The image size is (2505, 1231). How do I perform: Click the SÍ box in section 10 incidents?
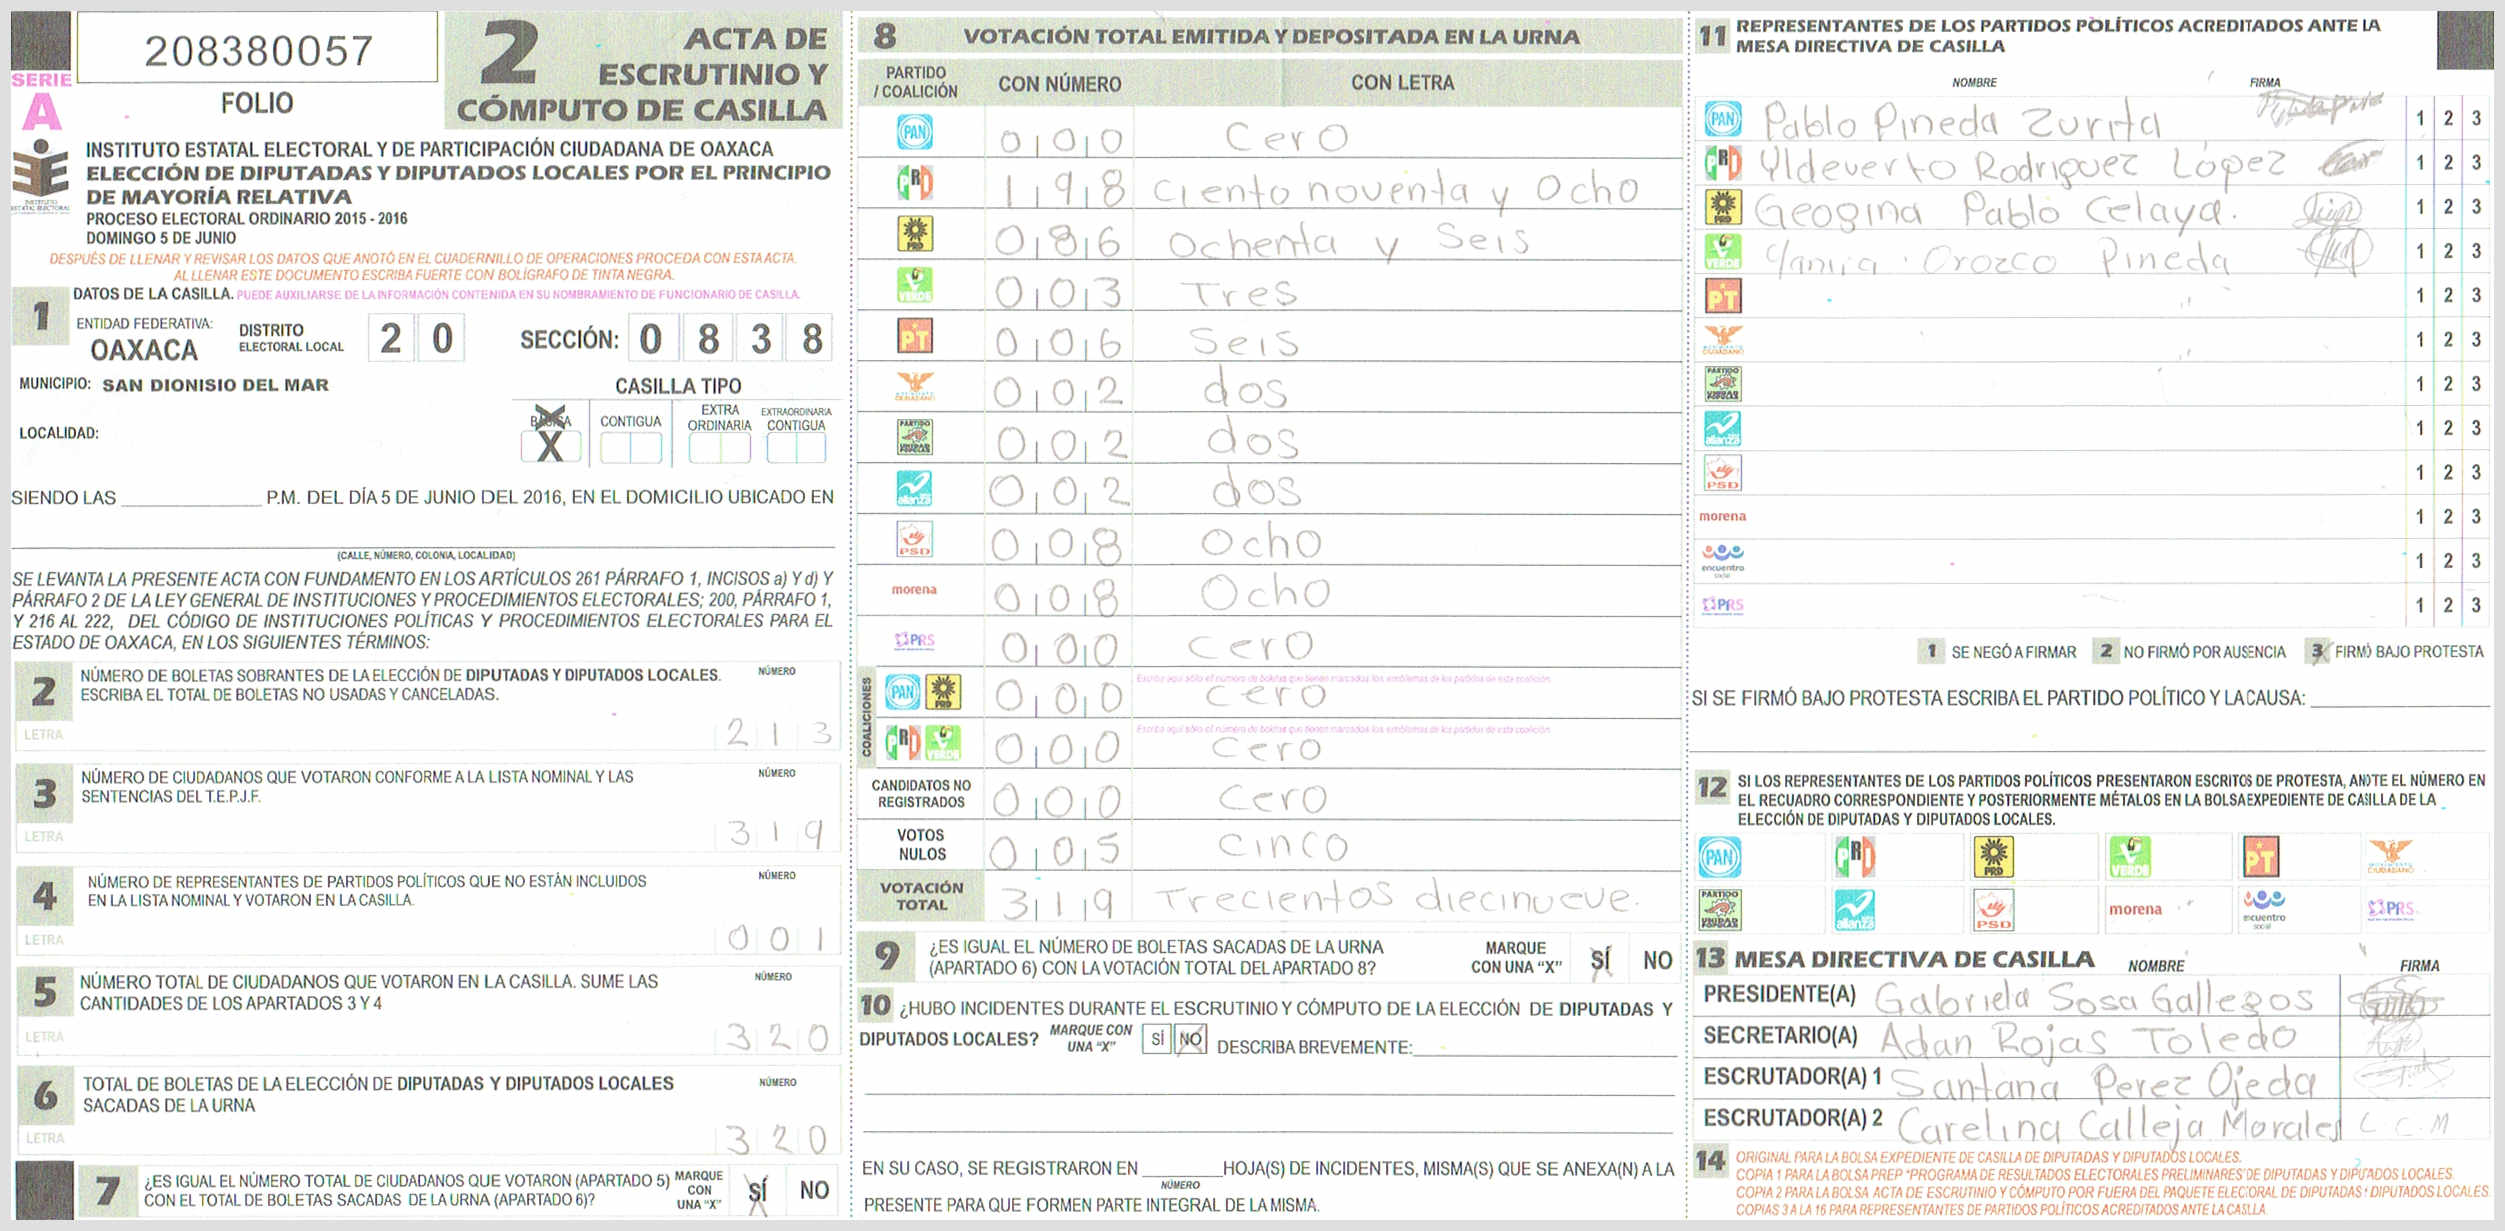click(1157, 1039)
